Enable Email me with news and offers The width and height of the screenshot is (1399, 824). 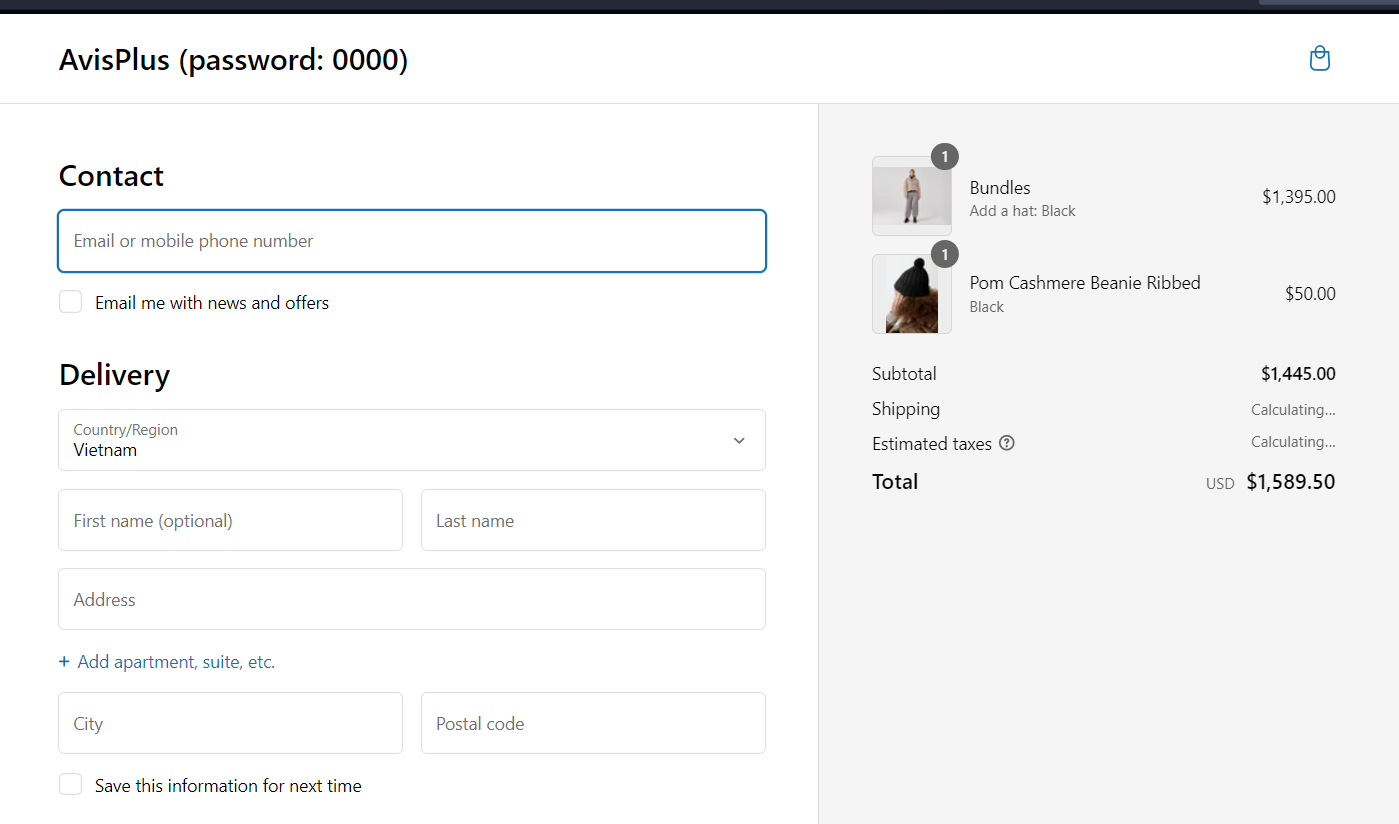[x=70, y=302]
